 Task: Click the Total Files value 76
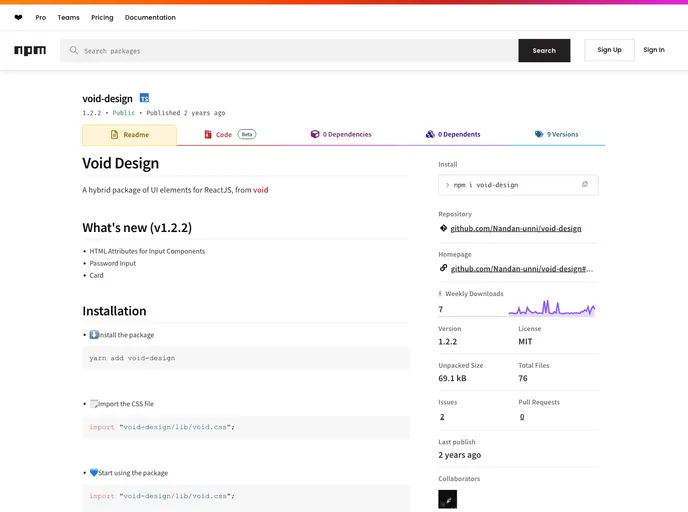(x=523, y=378)
